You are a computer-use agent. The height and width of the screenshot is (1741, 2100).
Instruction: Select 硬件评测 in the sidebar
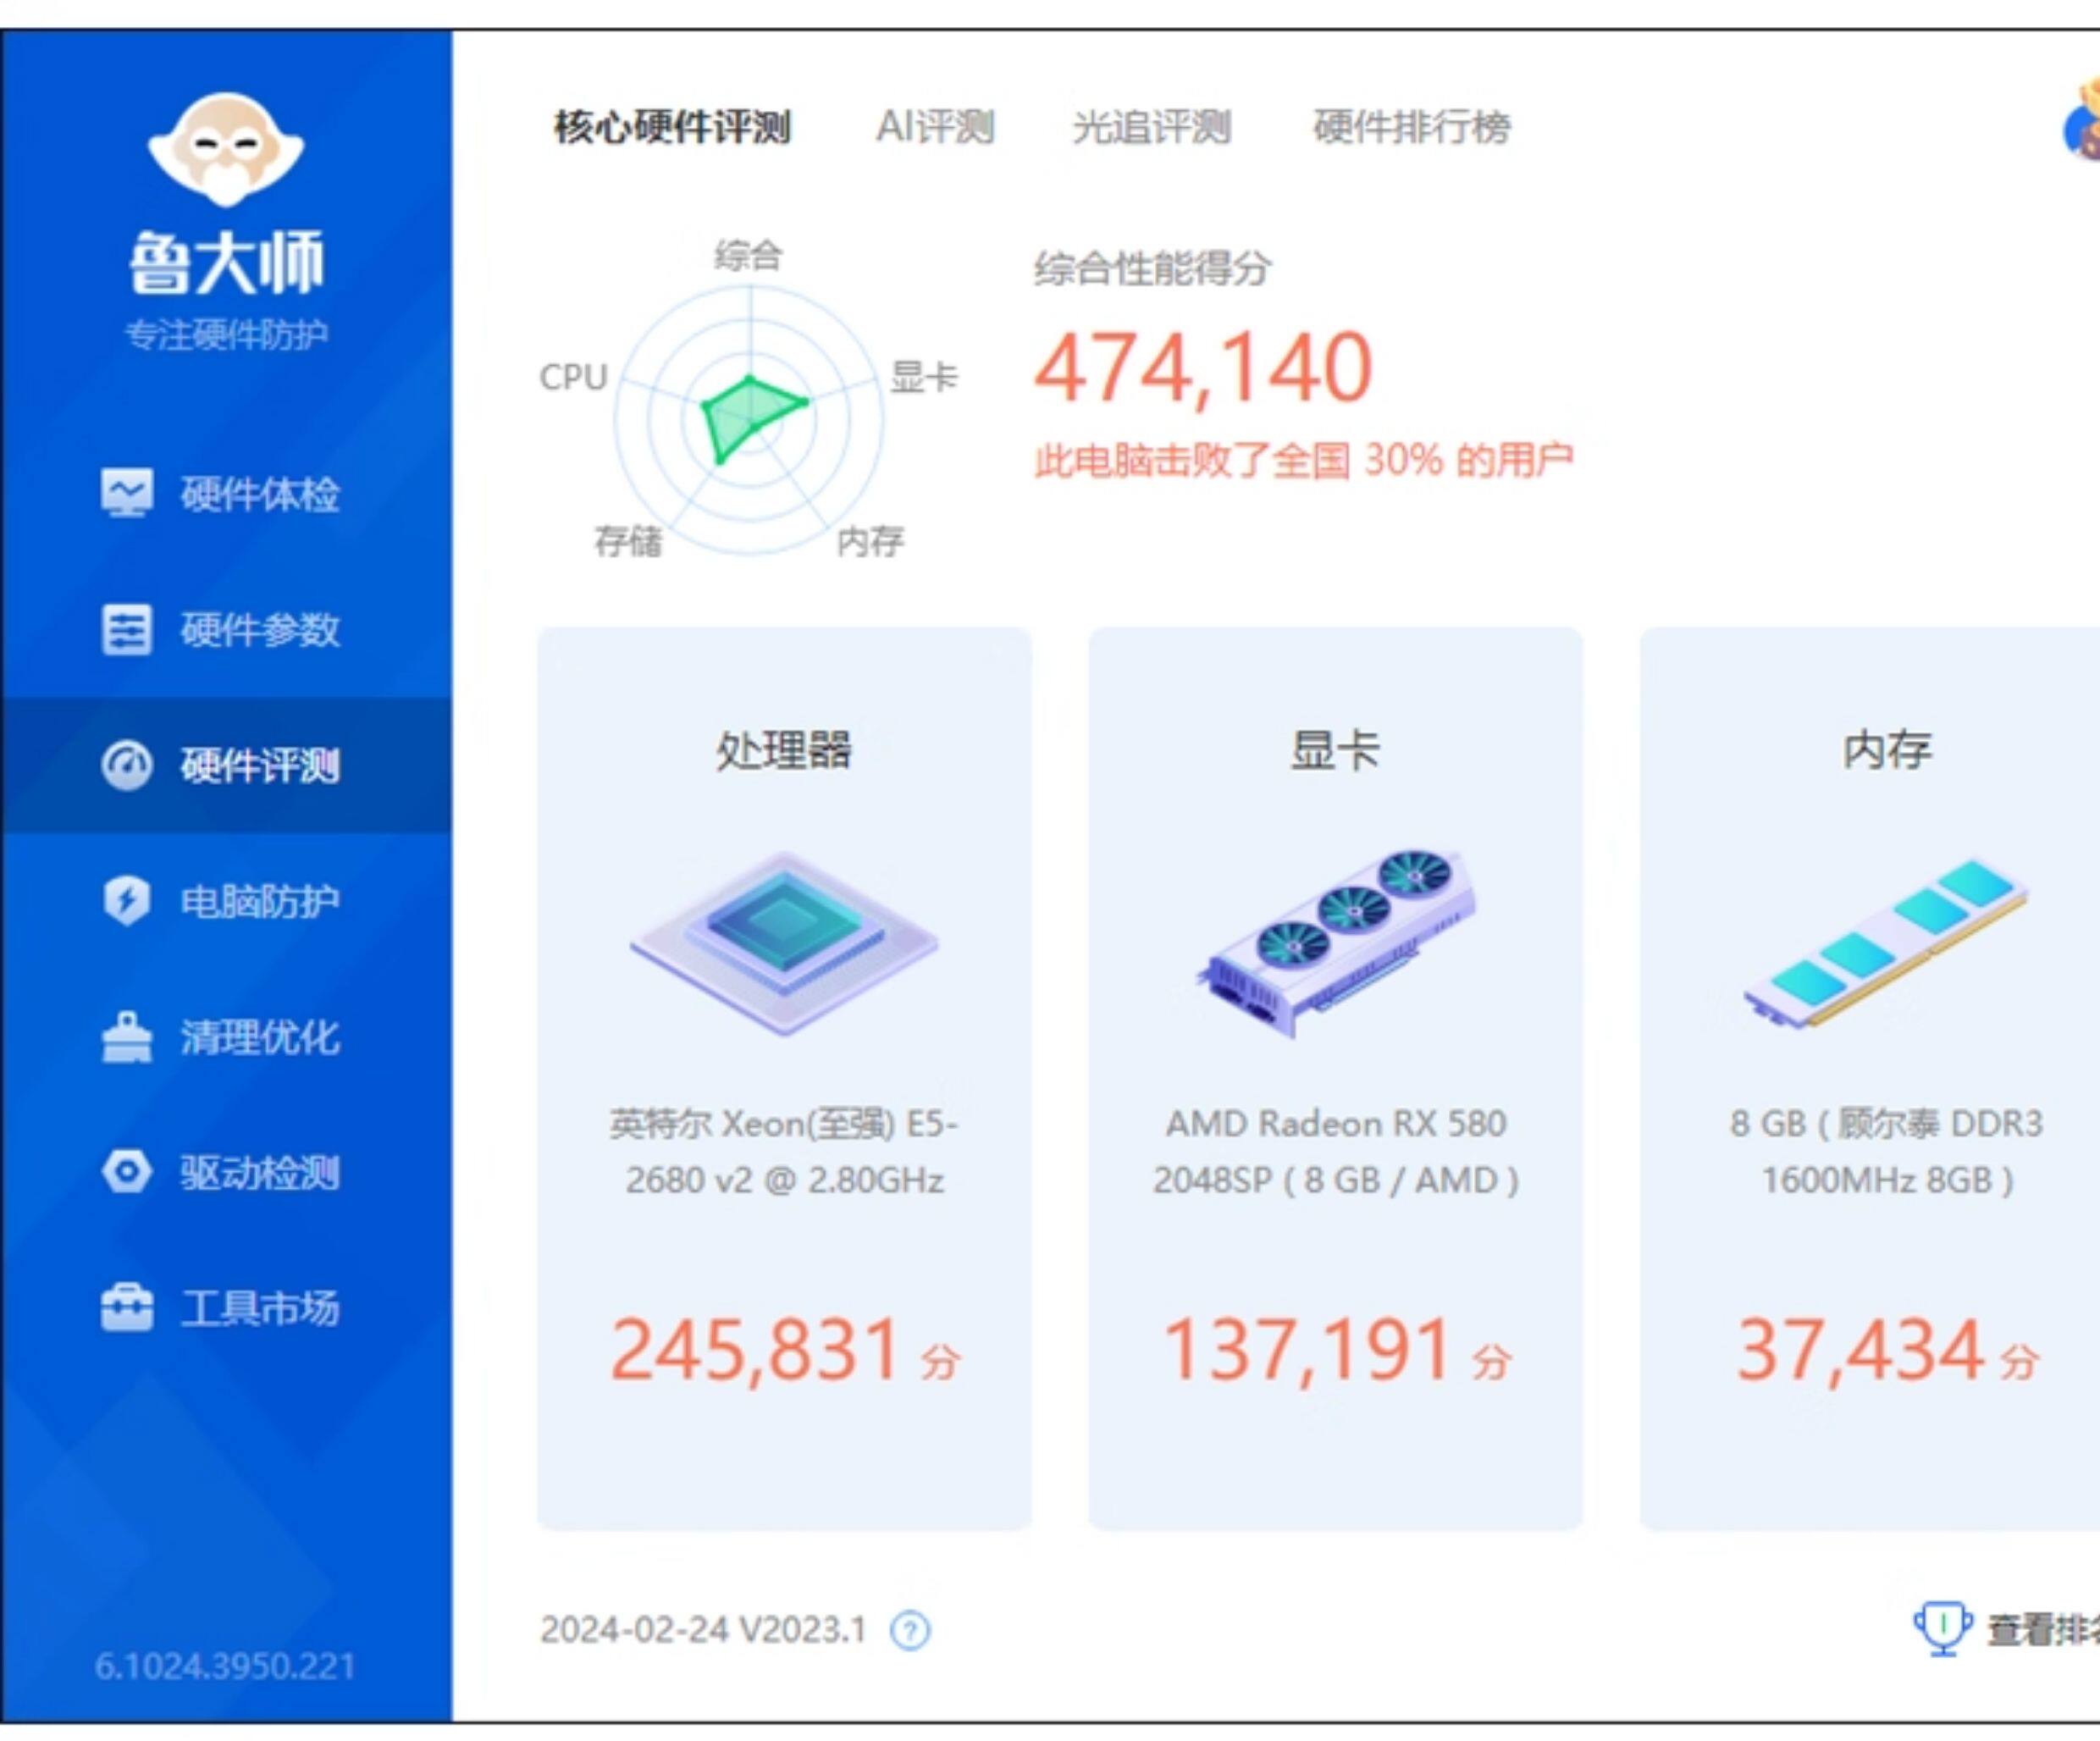[226, 765]
